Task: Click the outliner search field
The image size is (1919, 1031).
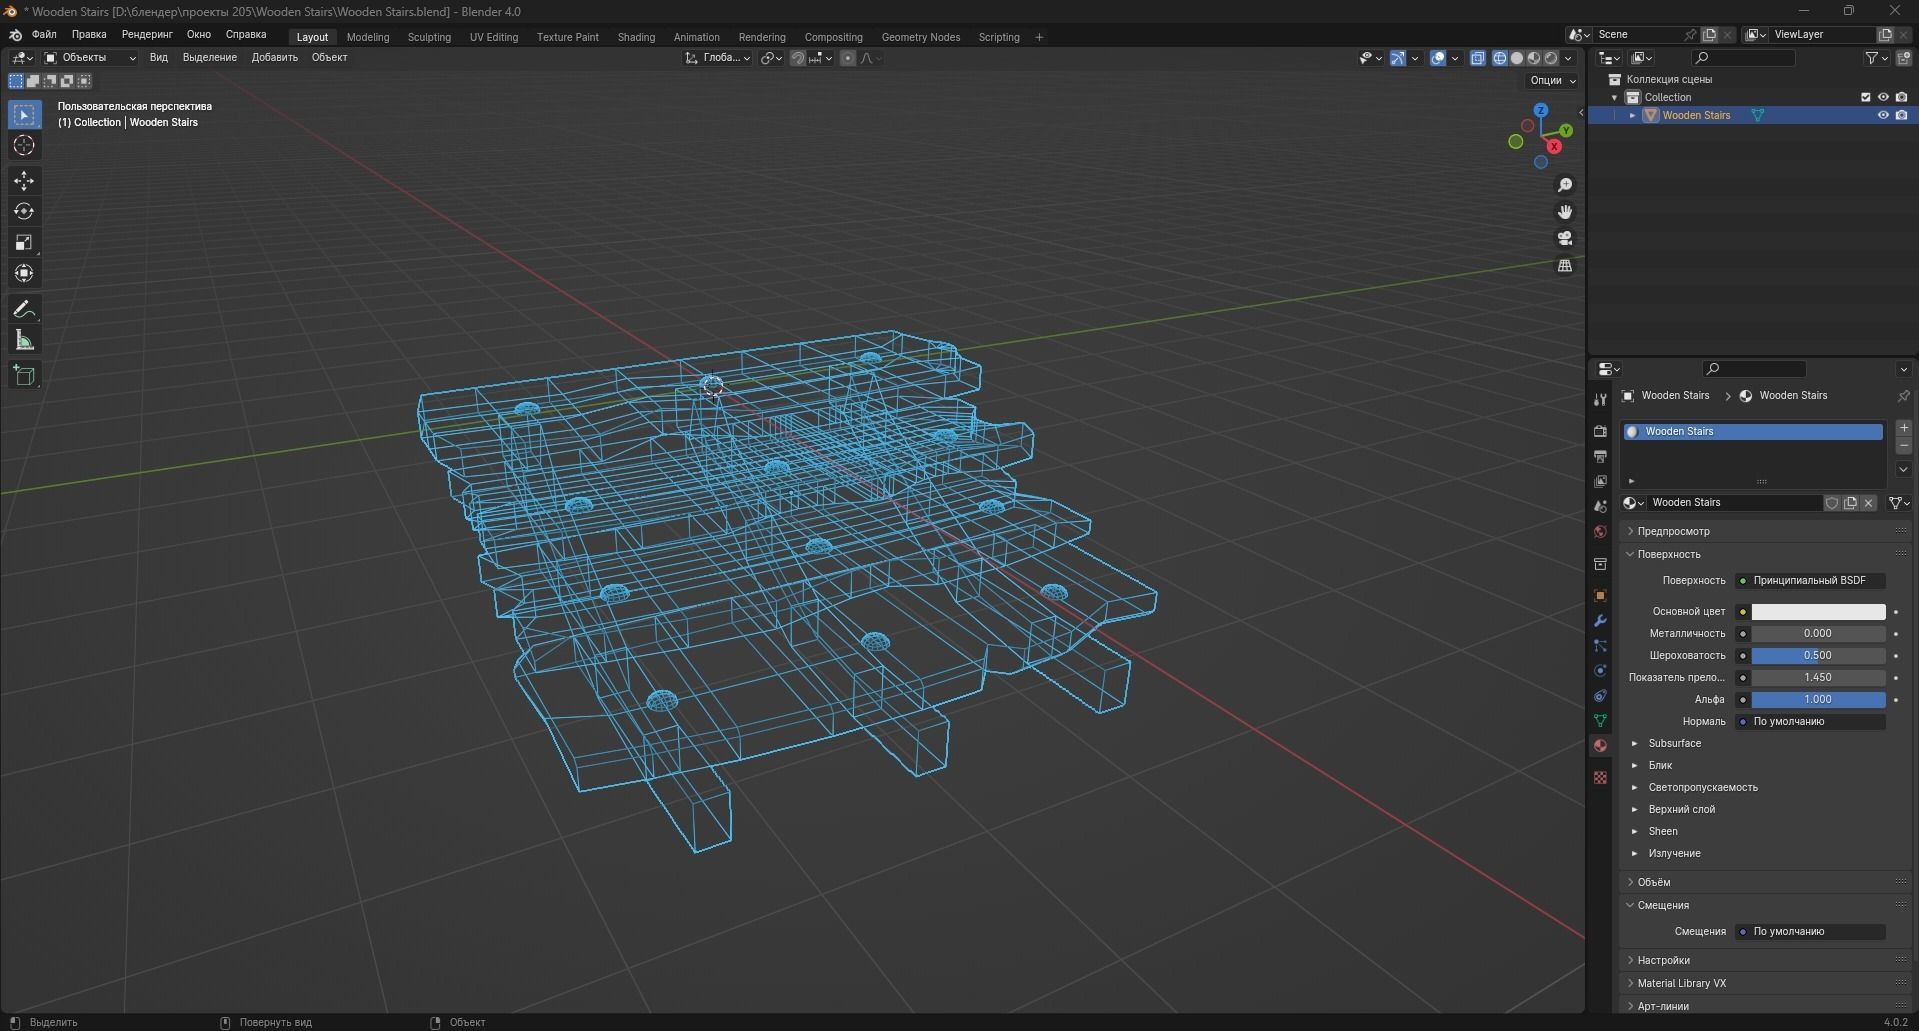Action: (x=1744, y=58)
